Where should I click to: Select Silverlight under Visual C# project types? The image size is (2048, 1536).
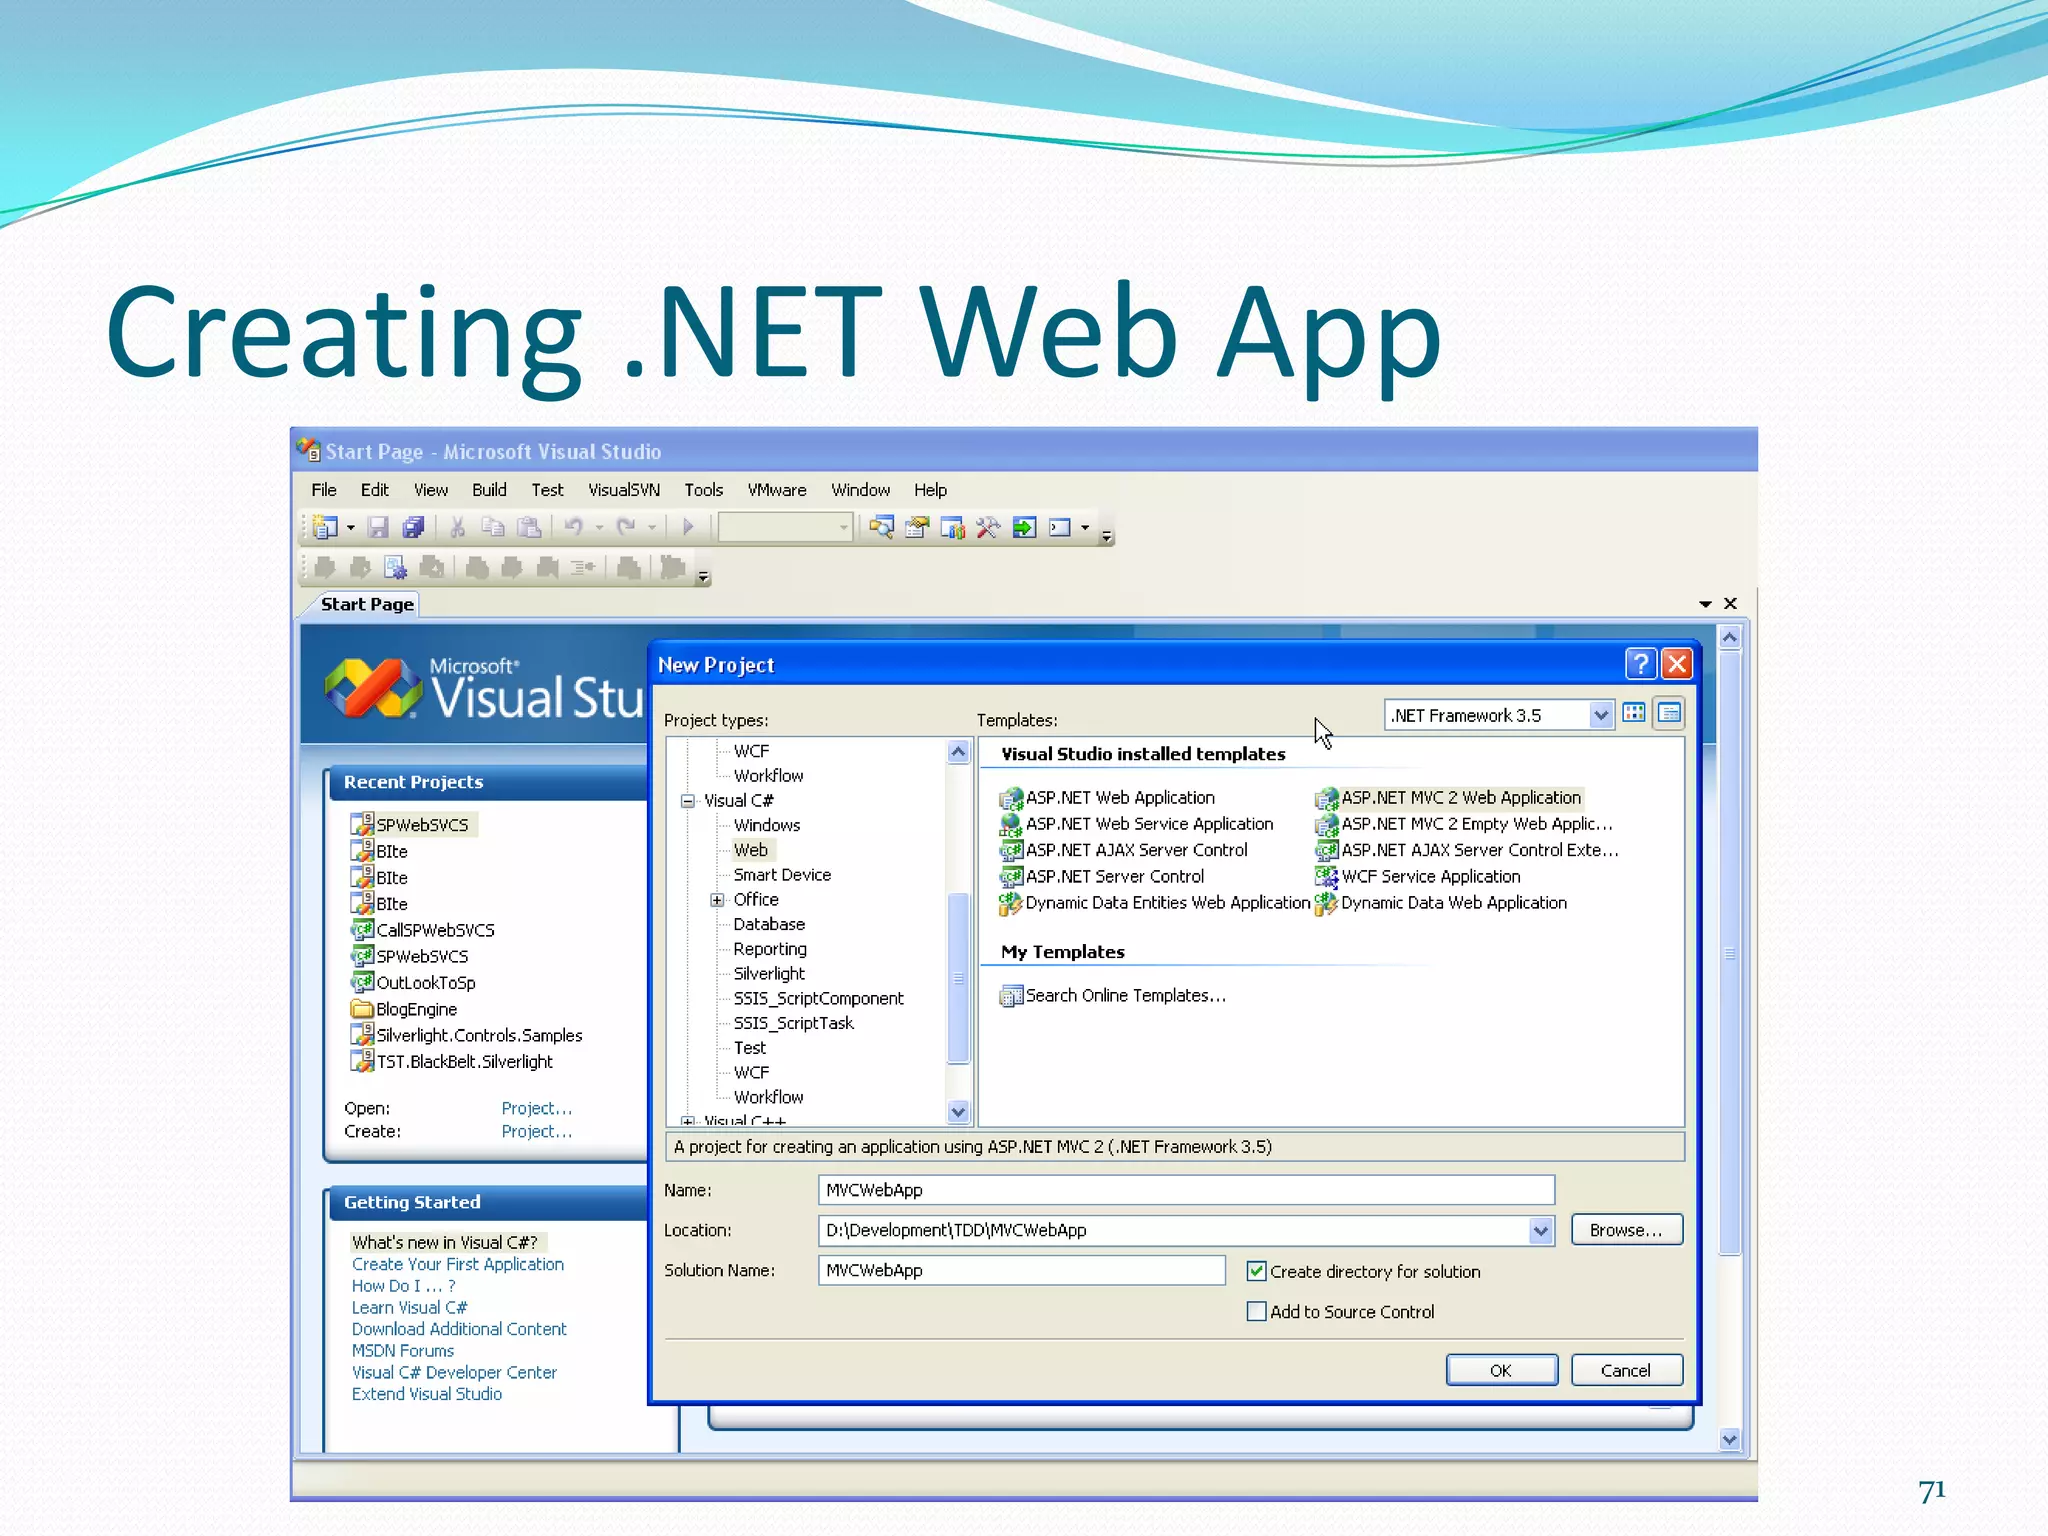click(769, 974)
